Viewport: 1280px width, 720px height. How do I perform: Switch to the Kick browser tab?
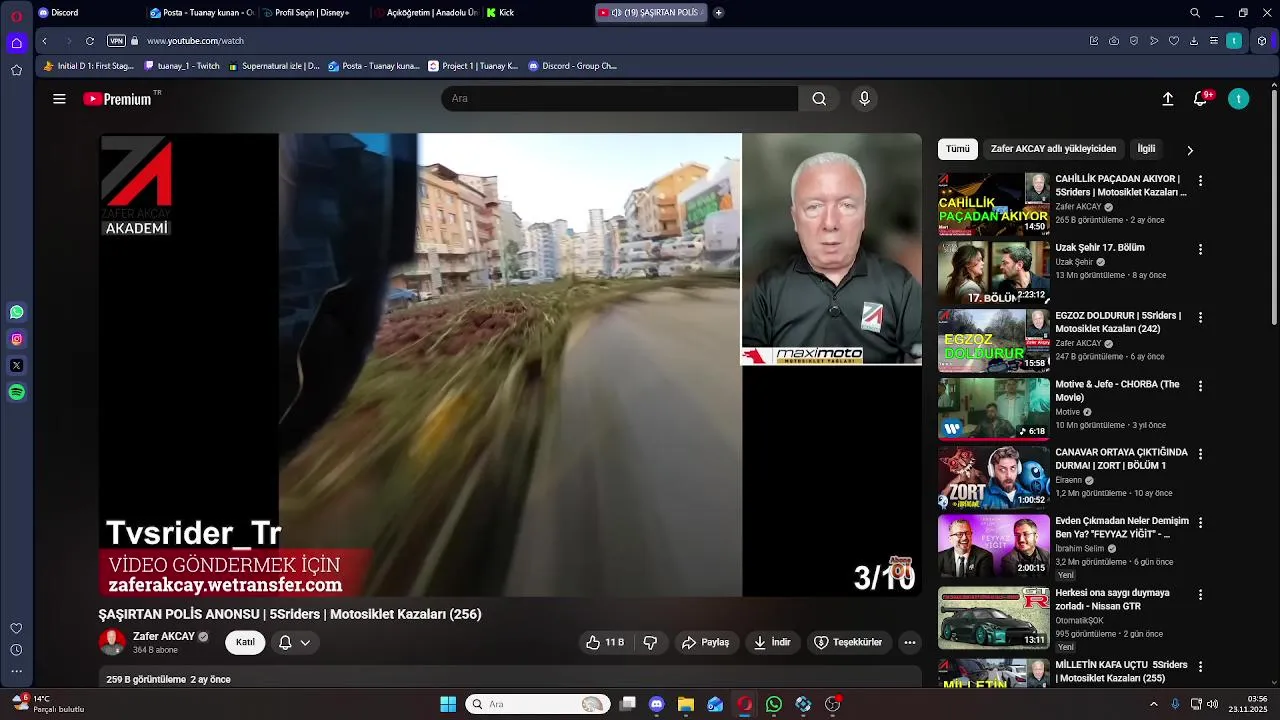[x=535, y=13]
